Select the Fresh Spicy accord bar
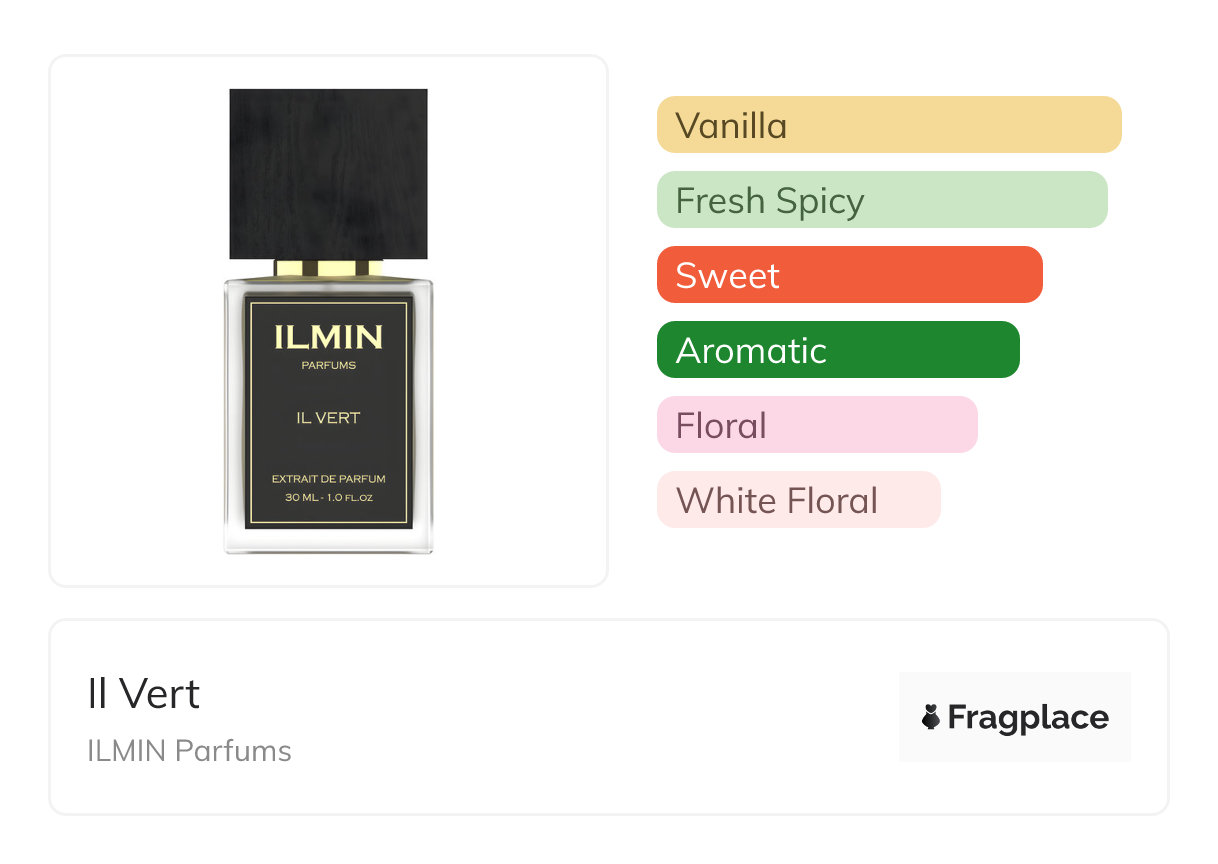The height and width of the screenshot is (864, 1218). [881, 200]
